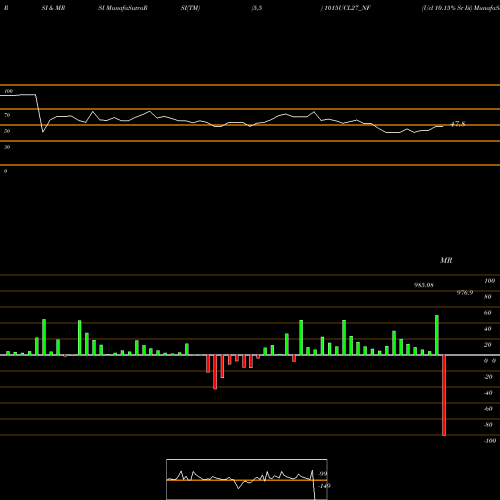Click the MR axis label -40
Screen dimensions: 500x500
pos(488,393)
